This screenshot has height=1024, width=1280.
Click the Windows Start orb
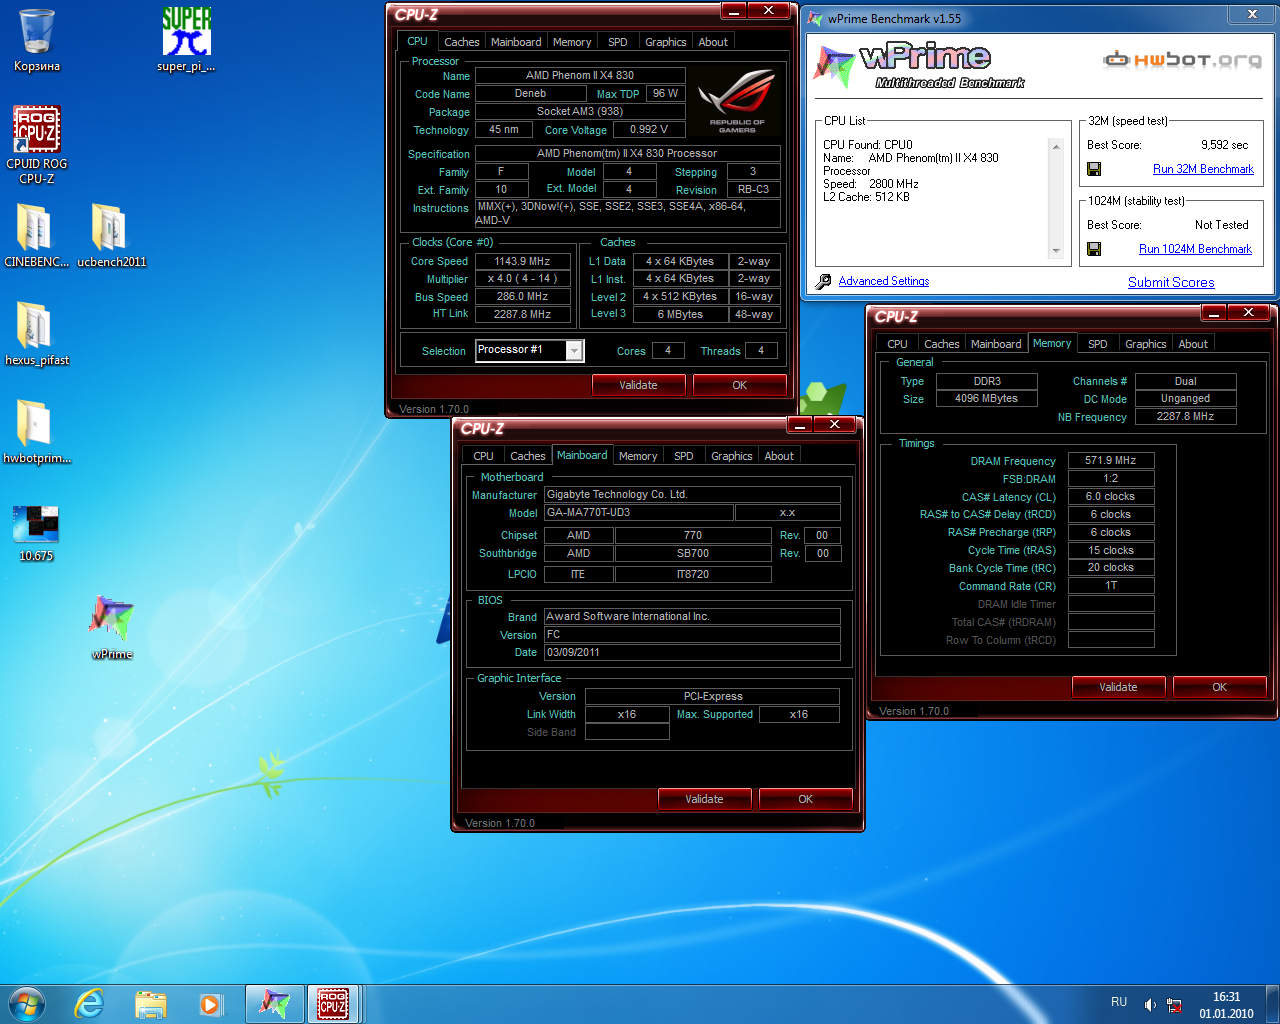pos(27,1003)
